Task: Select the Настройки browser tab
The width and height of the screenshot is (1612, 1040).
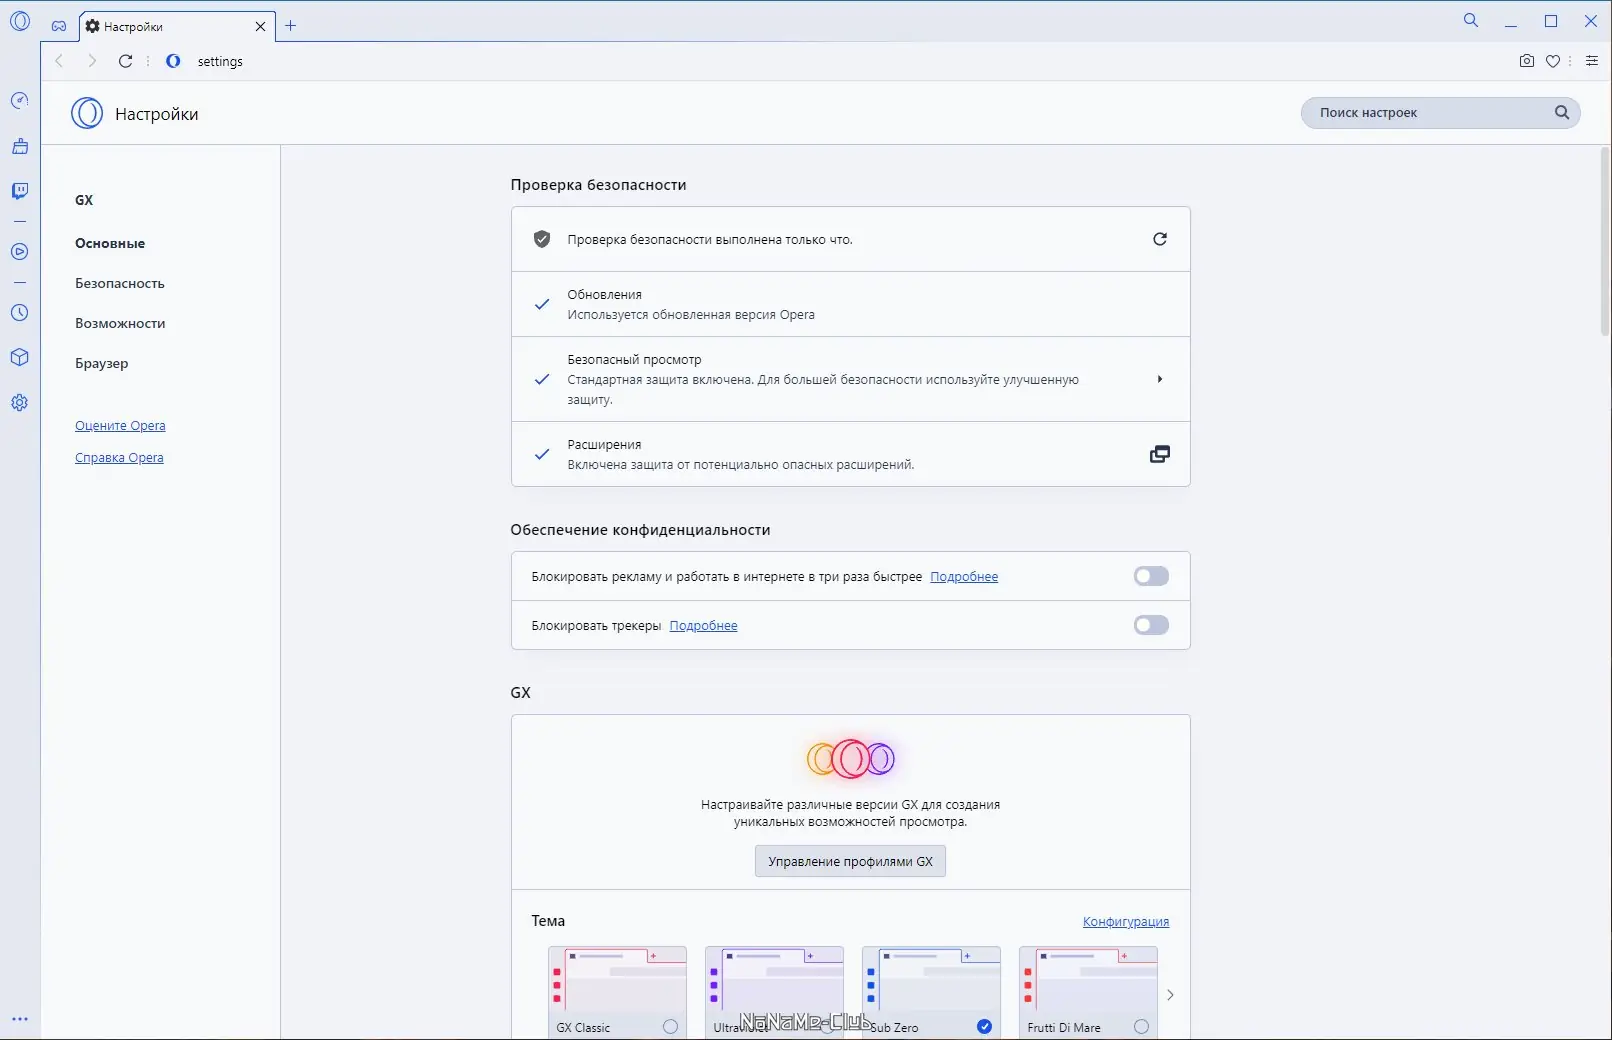Action: tap(178, 27)
